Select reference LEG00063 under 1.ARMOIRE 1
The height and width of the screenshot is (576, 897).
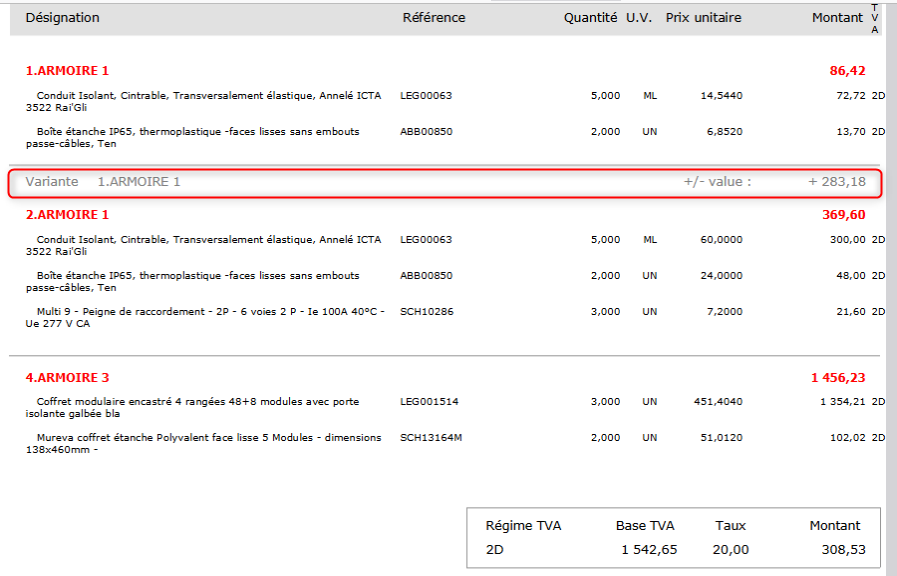(426, 96)
